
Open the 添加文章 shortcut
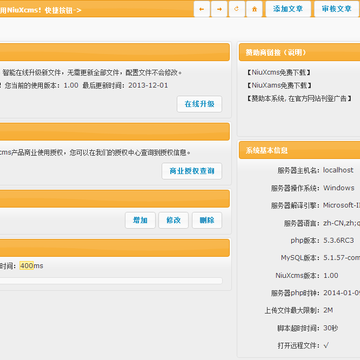click(x=288, y=9)
